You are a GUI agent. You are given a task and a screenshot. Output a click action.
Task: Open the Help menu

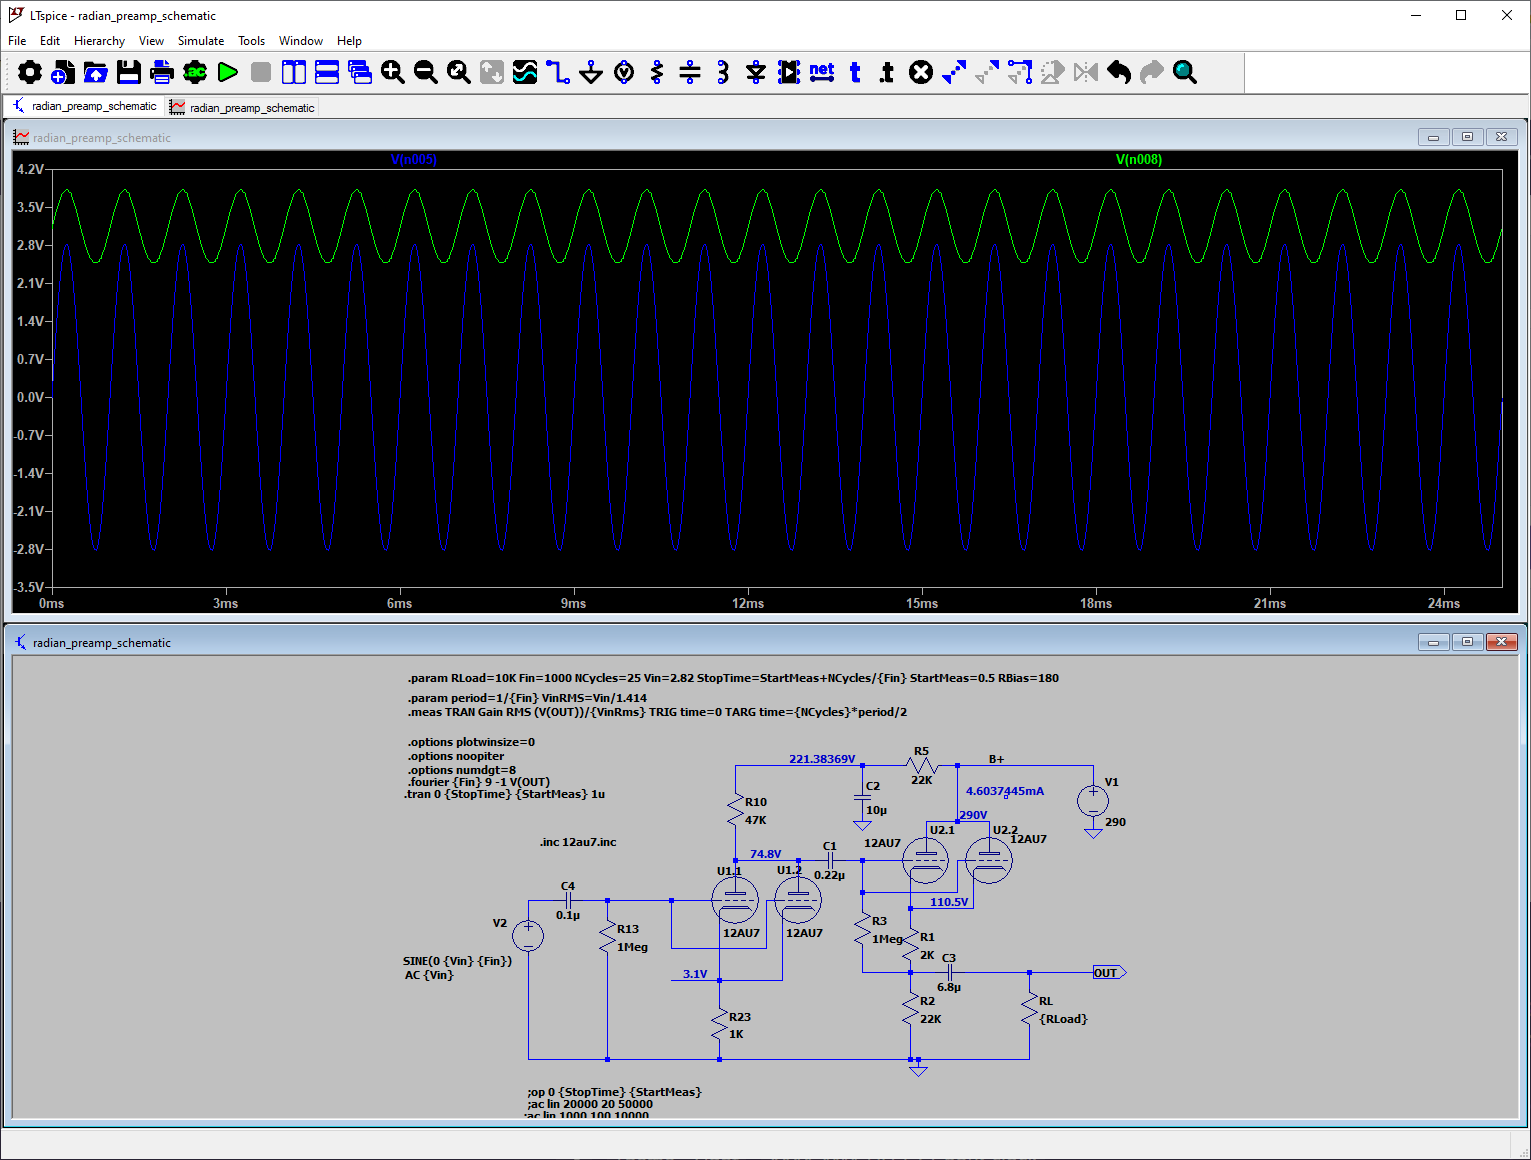click(349, 41)
